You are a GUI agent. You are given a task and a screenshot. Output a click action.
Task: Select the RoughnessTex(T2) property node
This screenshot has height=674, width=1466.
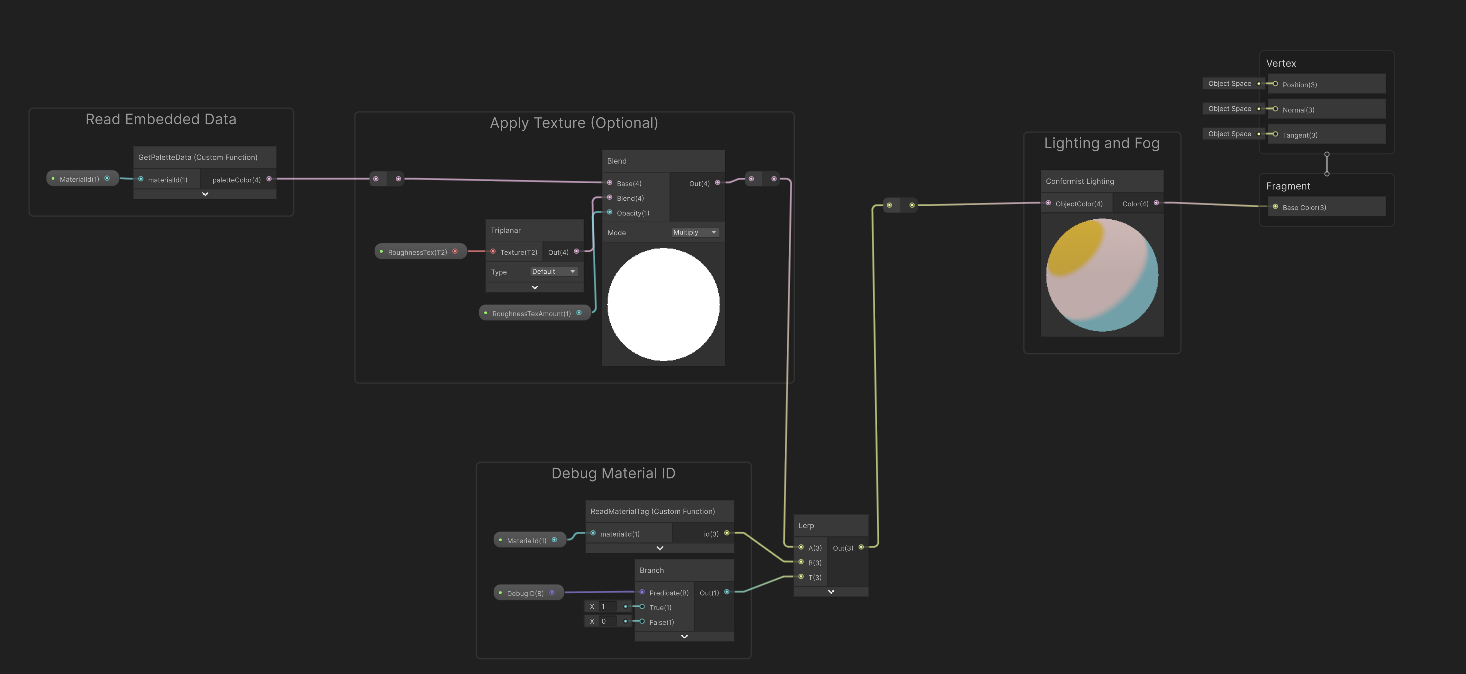click(x=420, y=251)
